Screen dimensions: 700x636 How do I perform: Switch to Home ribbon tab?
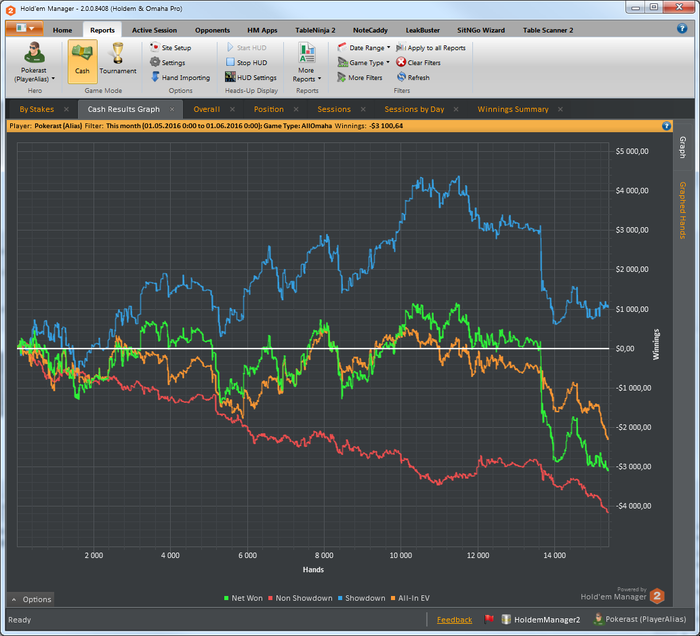tap(62, 30)
